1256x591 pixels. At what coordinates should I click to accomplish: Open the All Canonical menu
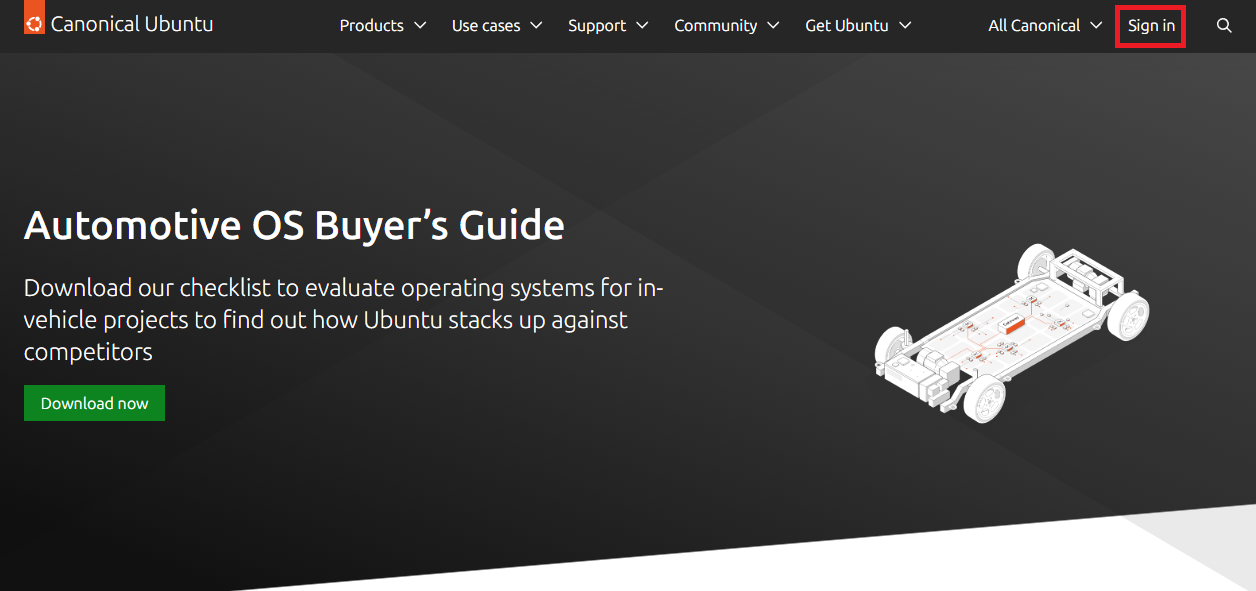1045,26
